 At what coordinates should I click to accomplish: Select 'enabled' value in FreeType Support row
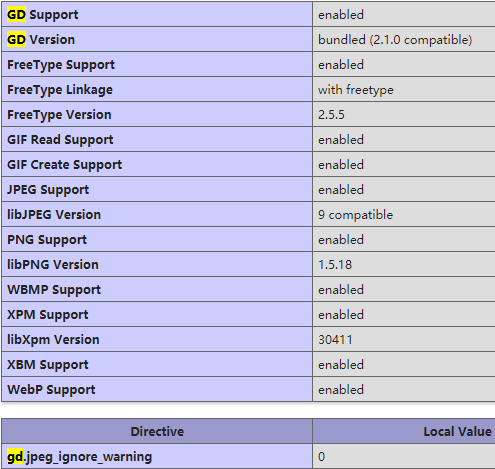tap(341, 65)
